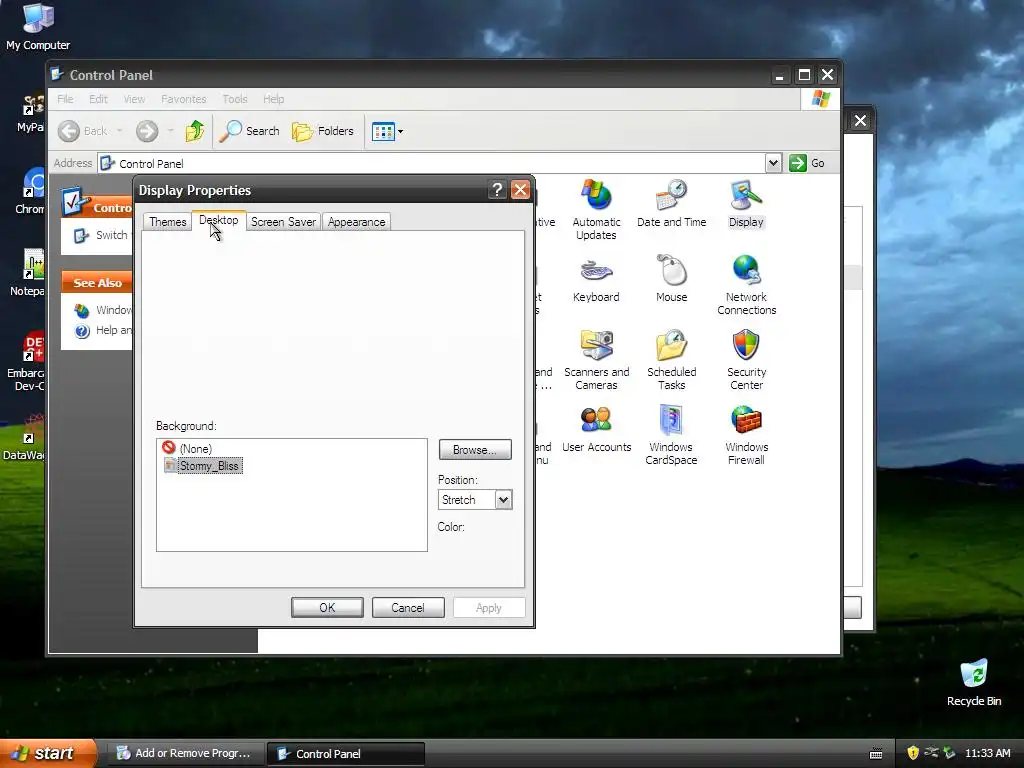This screenshot has height=768, width=1024.
Task: Open the Help menu
Action: point(274,99)
